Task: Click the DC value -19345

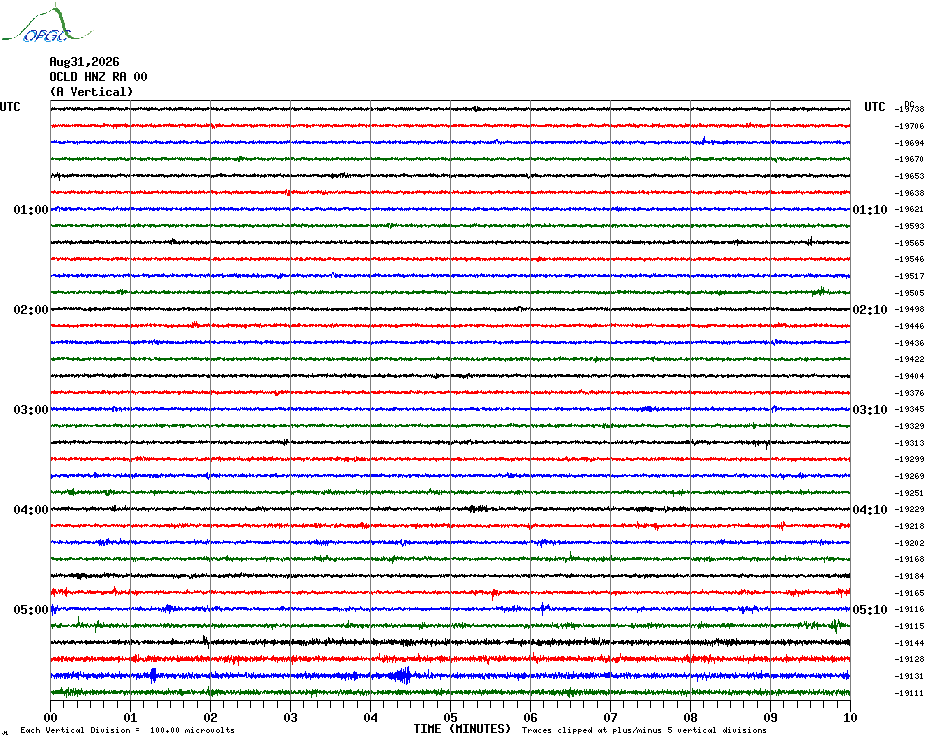Action: [909, 409]
